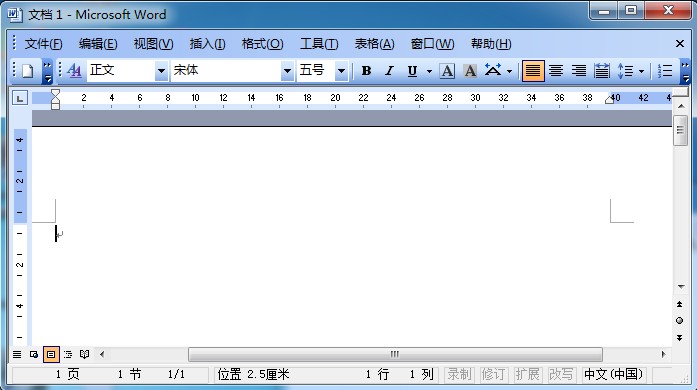Viewport: 697px width, 390px height.
Task: Go to previous page button
Action: click(x=680, y=304)
